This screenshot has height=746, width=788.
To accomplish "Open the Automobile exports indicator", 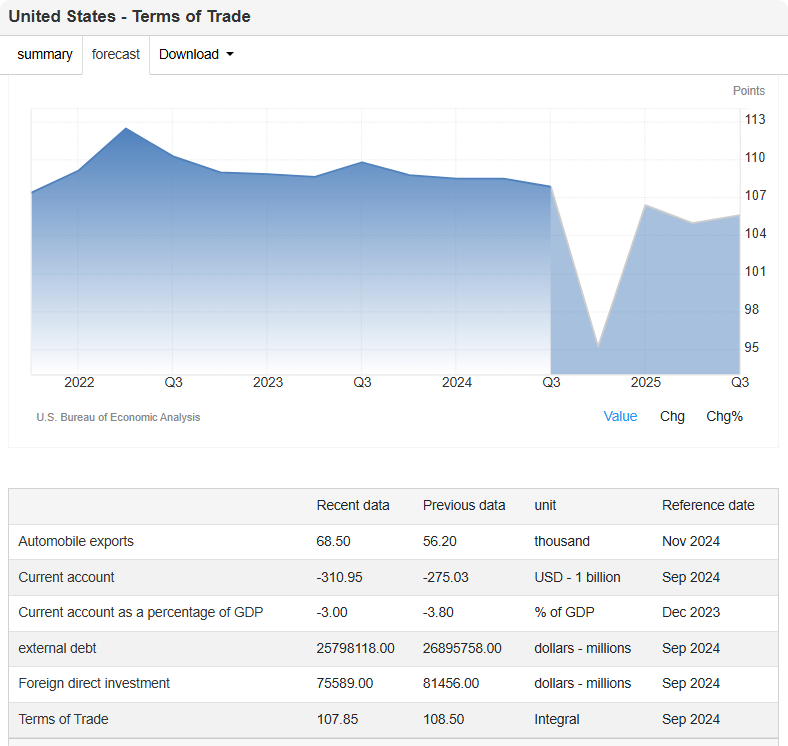I will point(76,541).
